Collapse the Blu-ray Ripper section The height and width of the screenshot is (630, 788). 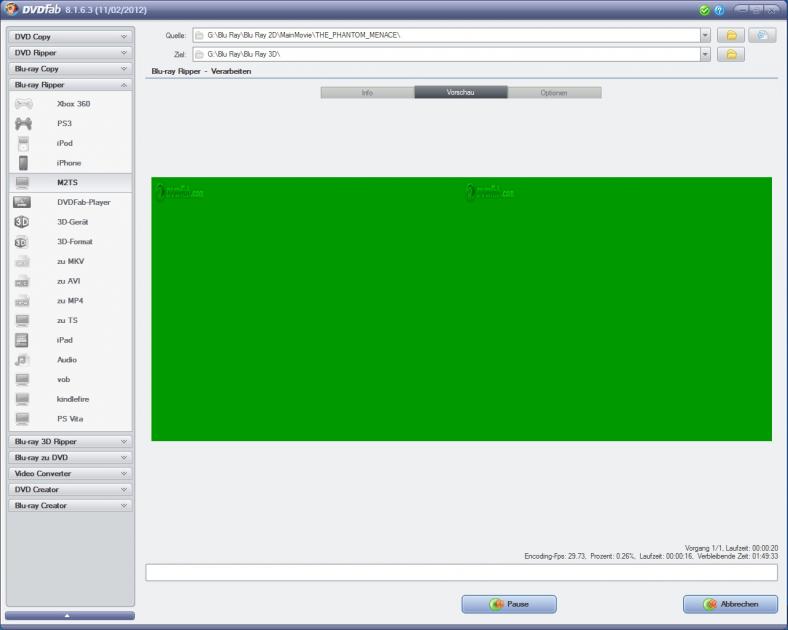[70, 85]
